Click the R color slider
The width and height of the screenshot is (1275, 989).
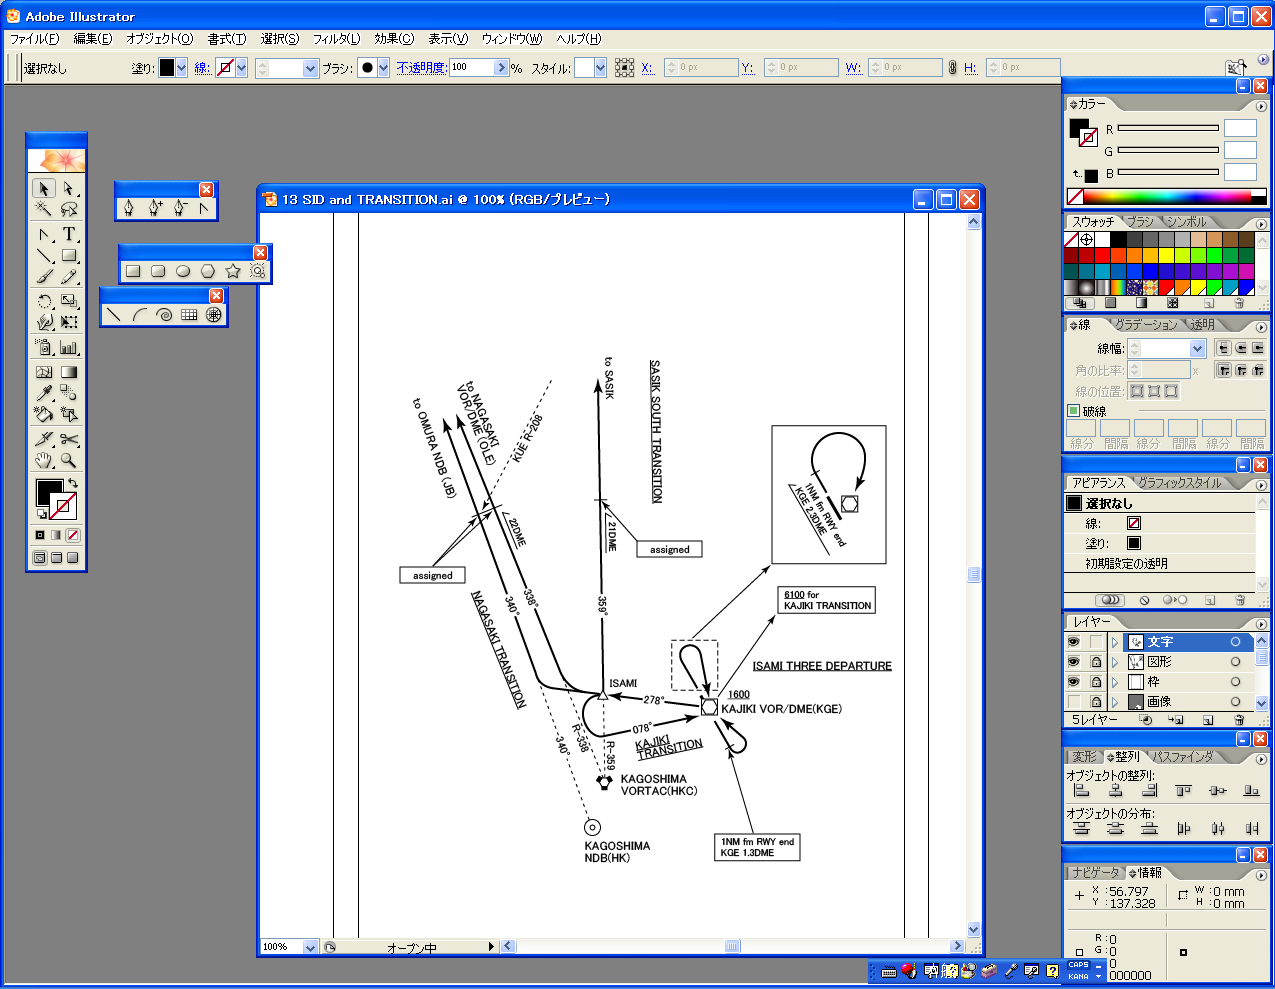(x=1168, y=128)
